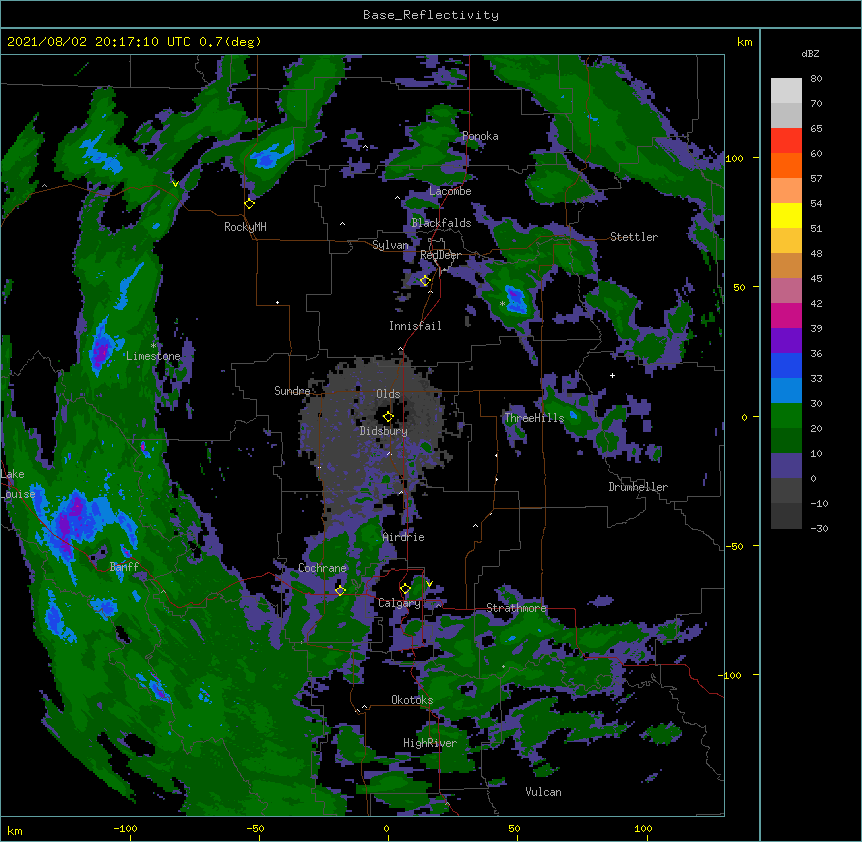The height and width of the screenshot is (842, 862).
Task: Pick the orange 57-60 dBZ legend swatch
Action: [x=786, y=166]
